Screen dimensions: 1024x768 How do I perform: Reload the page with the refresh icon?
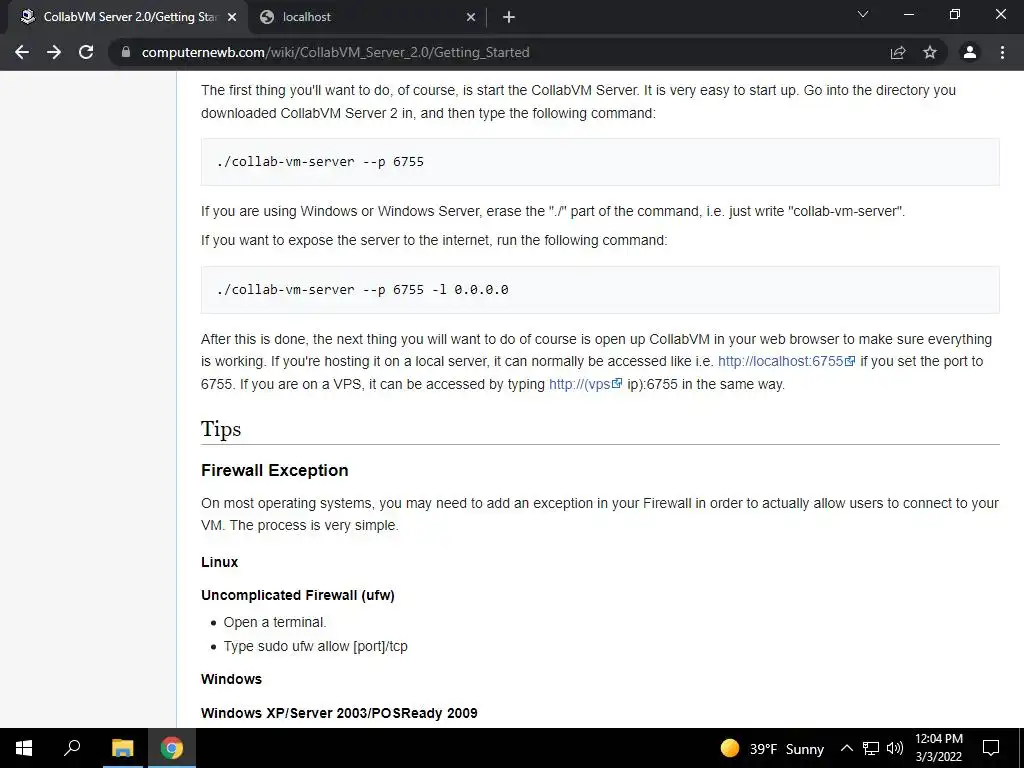86,52
